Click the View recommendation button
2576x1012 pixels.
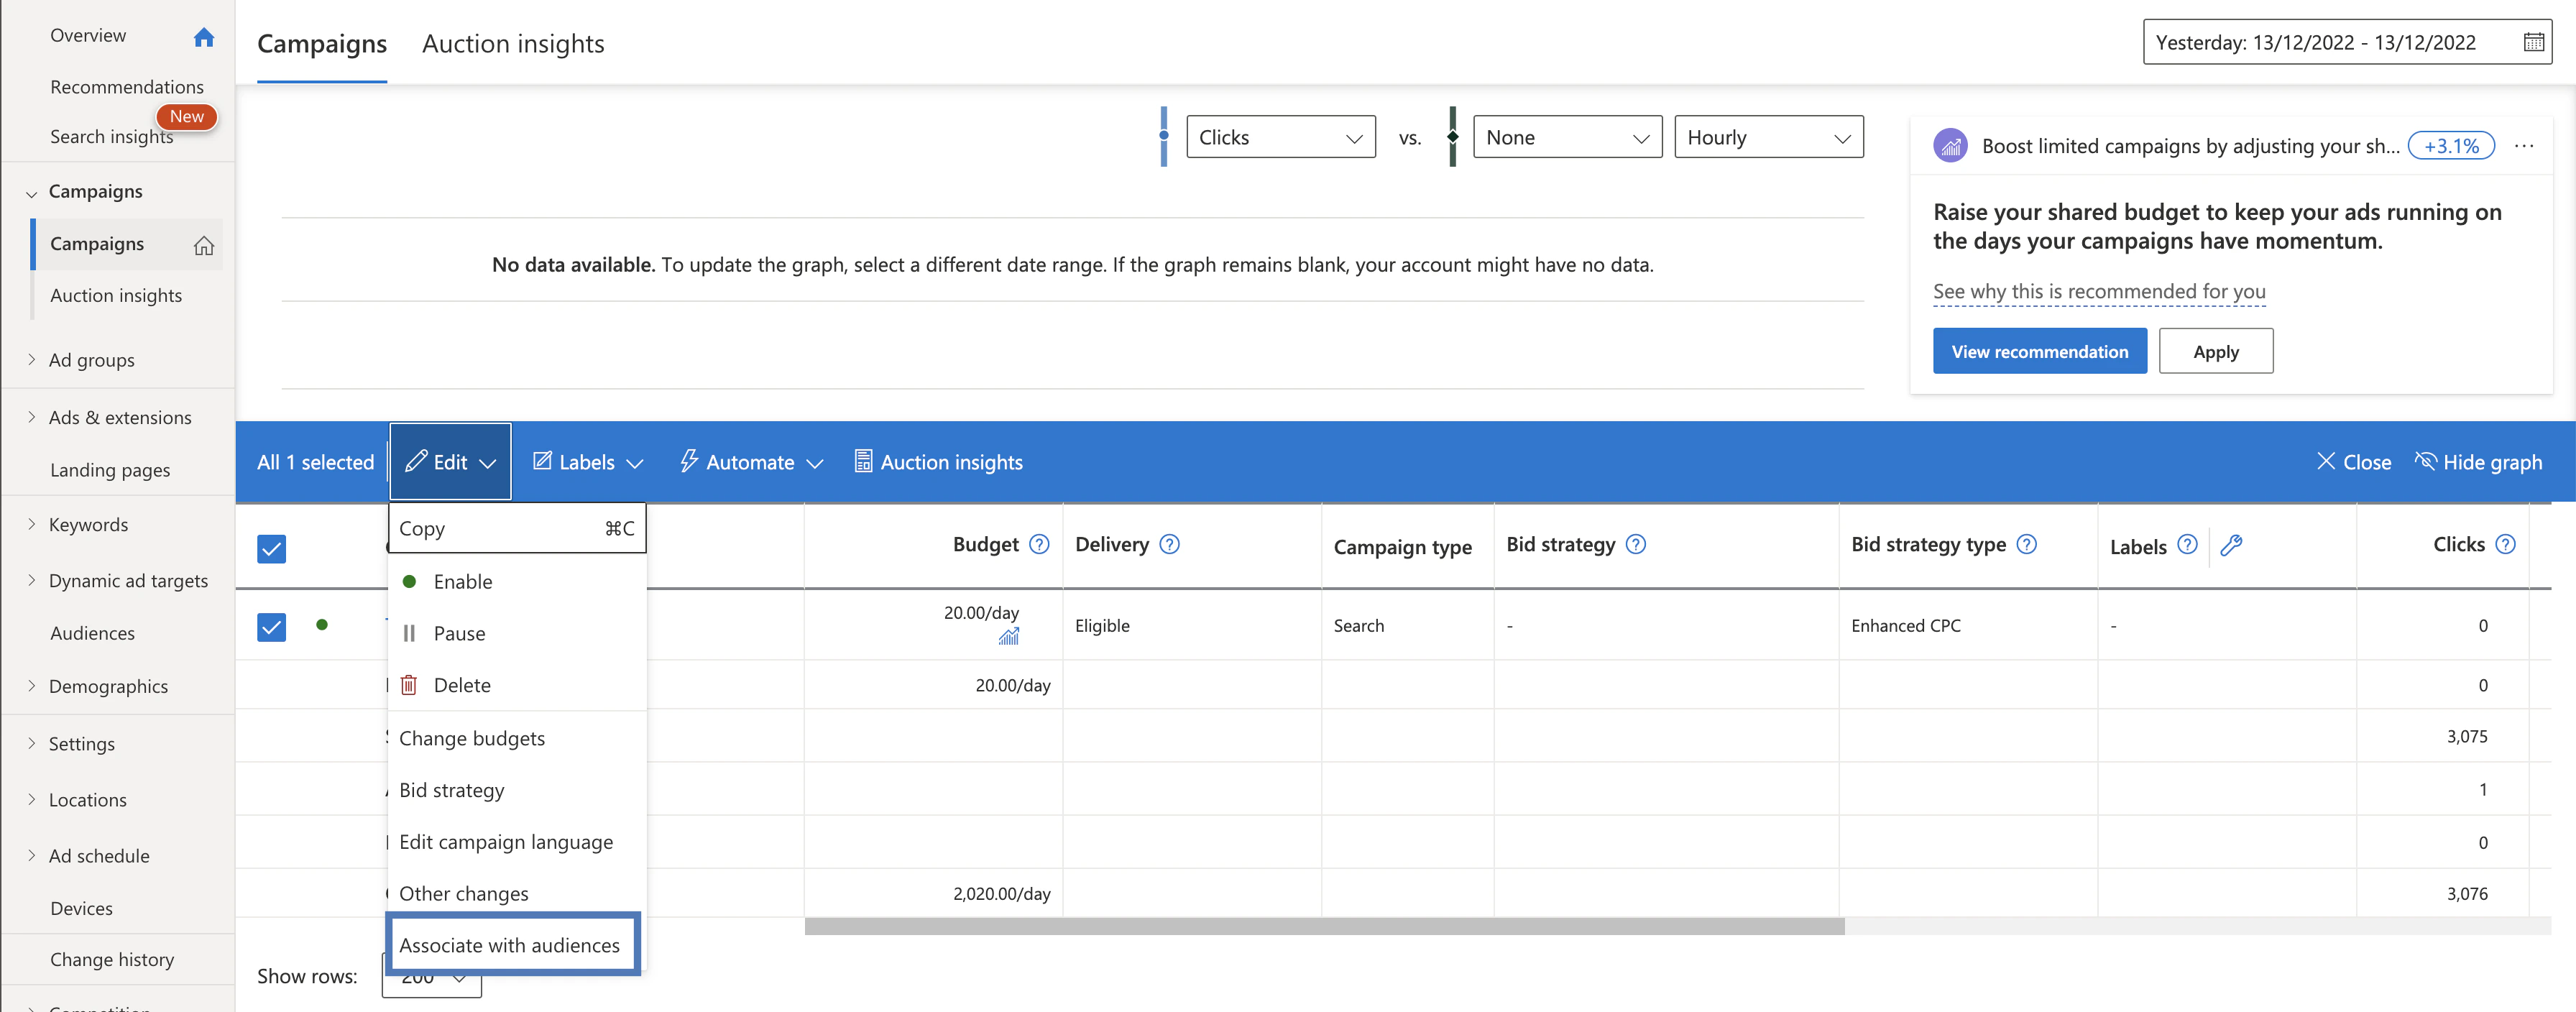[2039, 351]
